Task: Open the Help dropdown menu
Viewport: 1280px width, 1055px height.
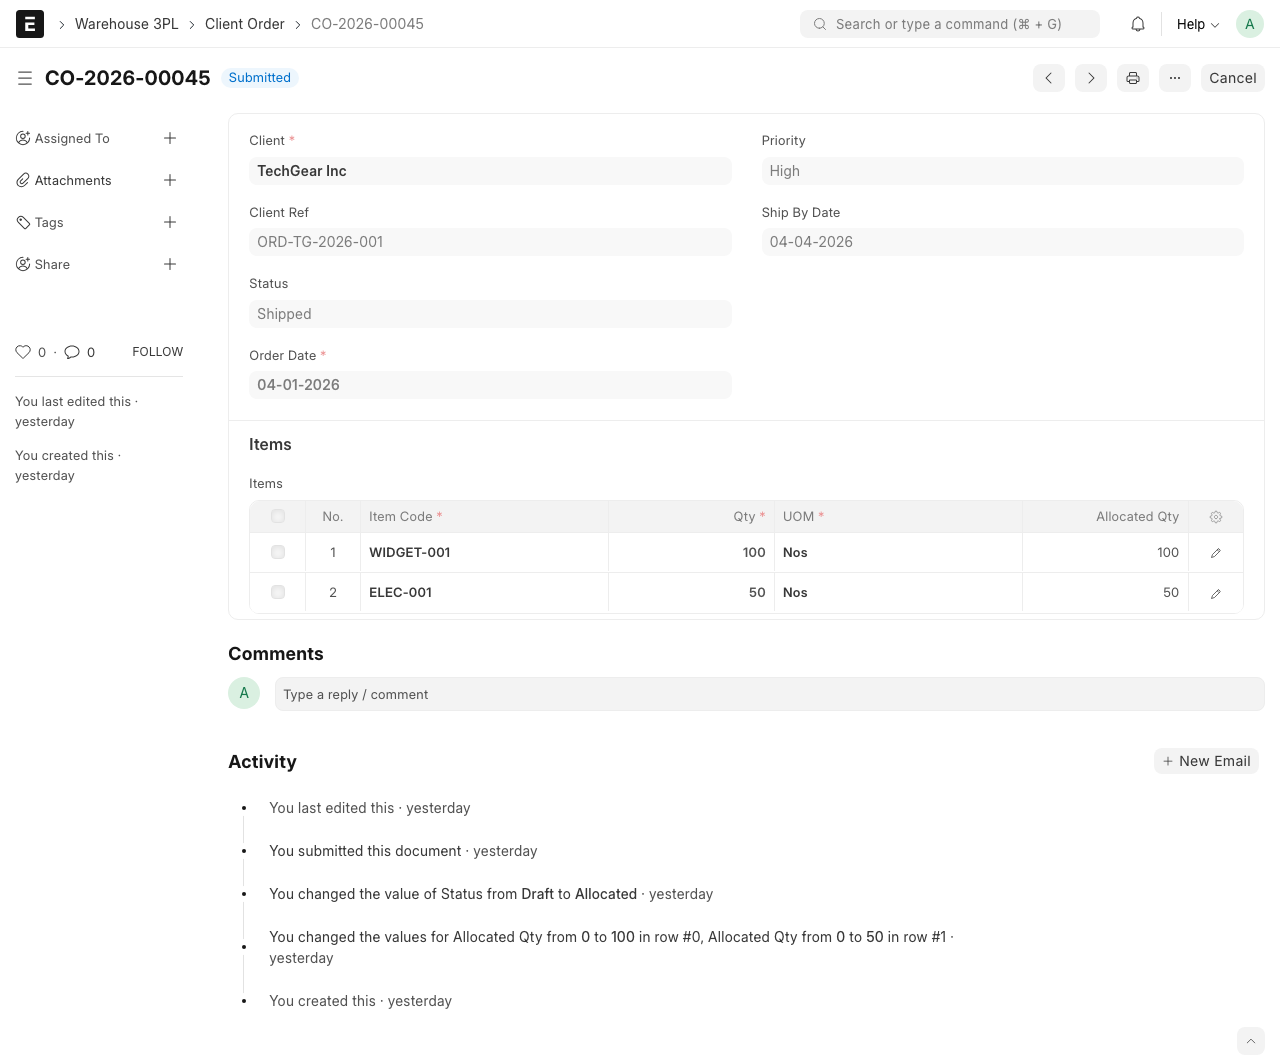Action: click(x=1197, y=24)
